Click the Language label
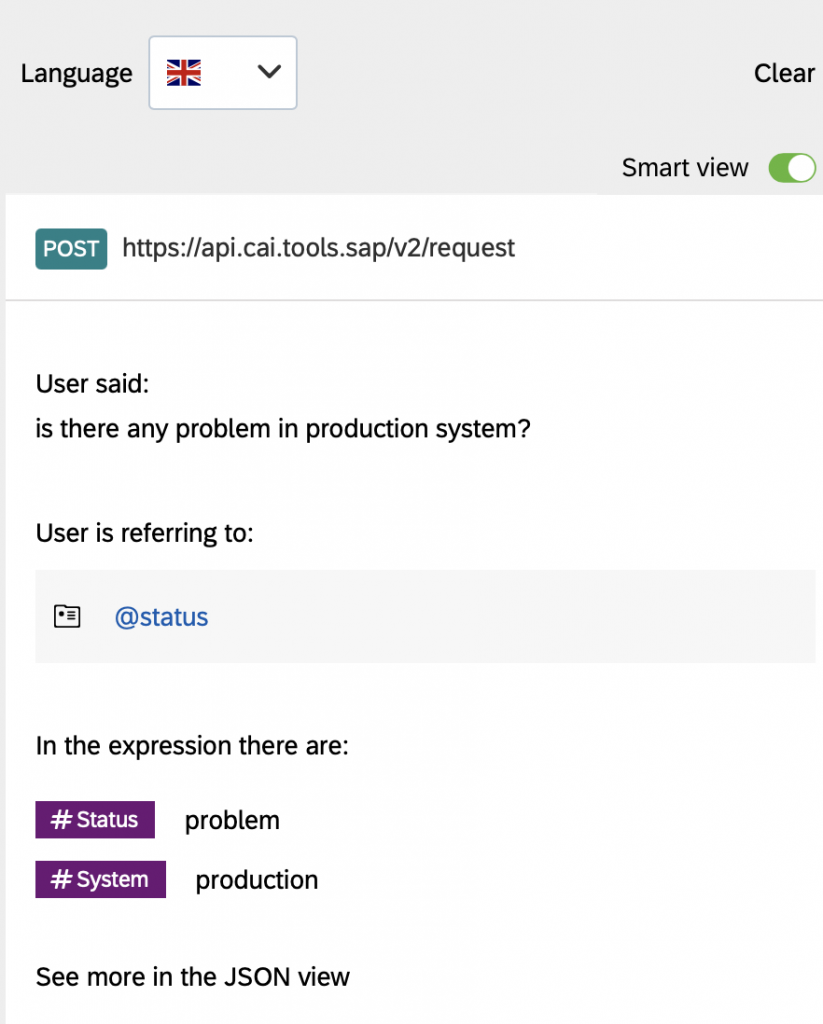The image size is (823, 1024). click(76, 74)
